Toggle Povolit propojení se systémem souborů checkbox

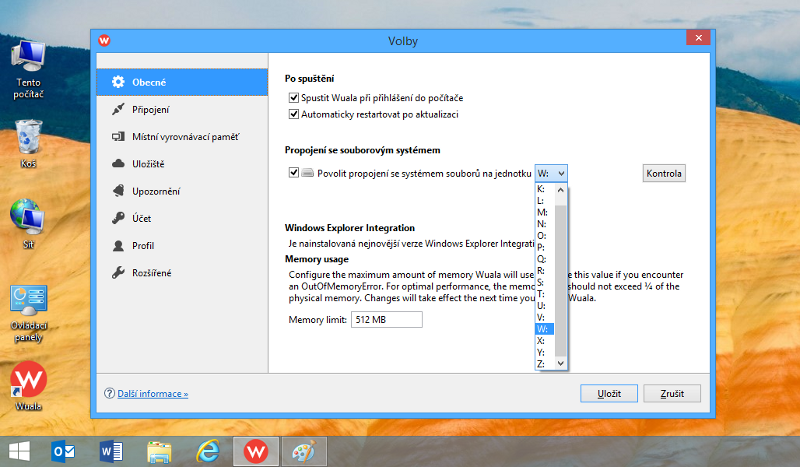click(294, 173)
